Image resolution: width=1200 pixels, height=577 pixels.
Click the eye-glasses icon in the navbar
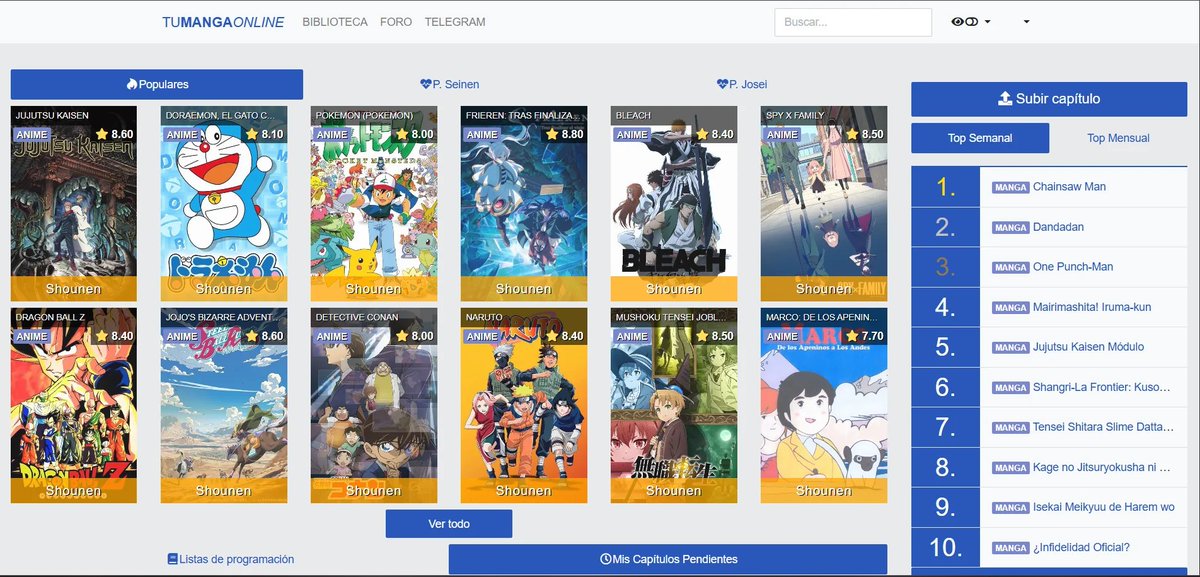coord(964,22)
